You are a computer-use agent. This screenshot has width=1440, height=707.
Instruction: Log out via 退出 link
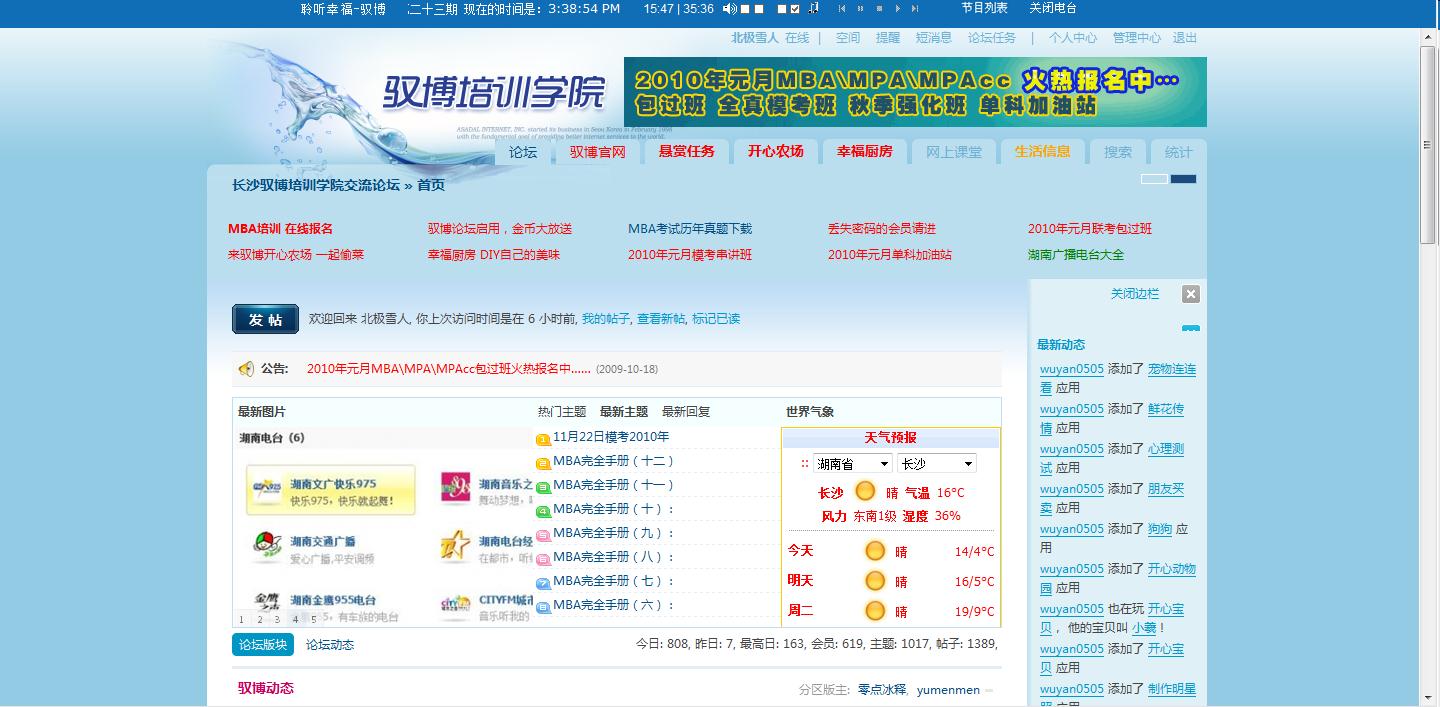coord(1185,38)
